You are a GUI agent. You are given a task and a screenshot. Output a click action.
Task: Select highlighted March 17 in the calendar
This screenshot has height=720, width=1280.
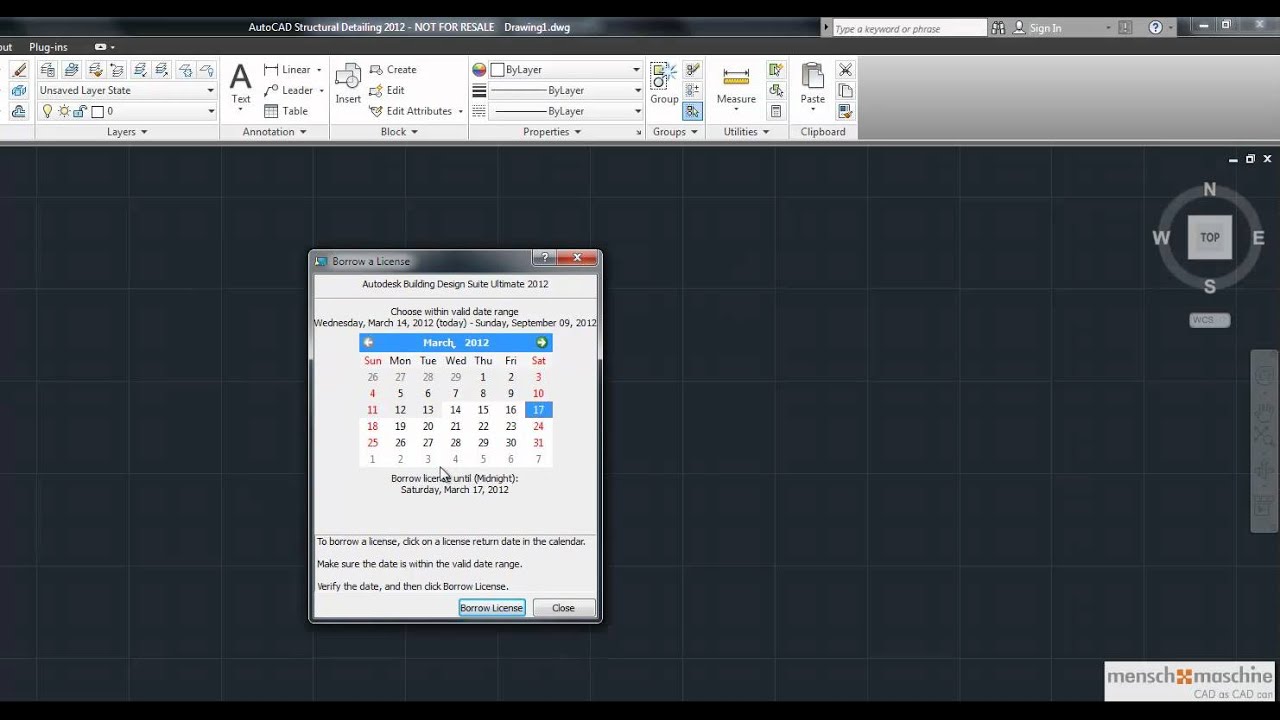tap(538, 410)
